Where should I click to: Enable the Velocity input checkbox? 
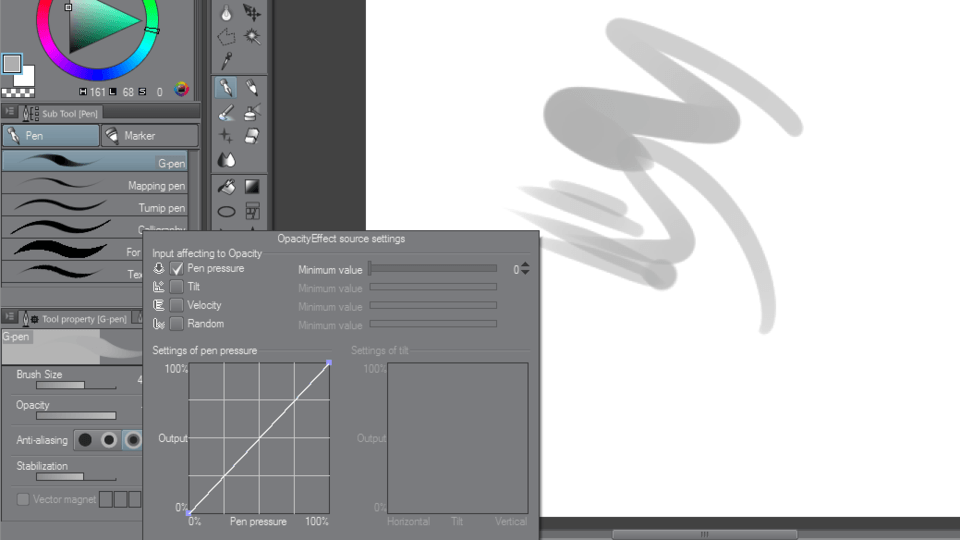tap(177, 306)
